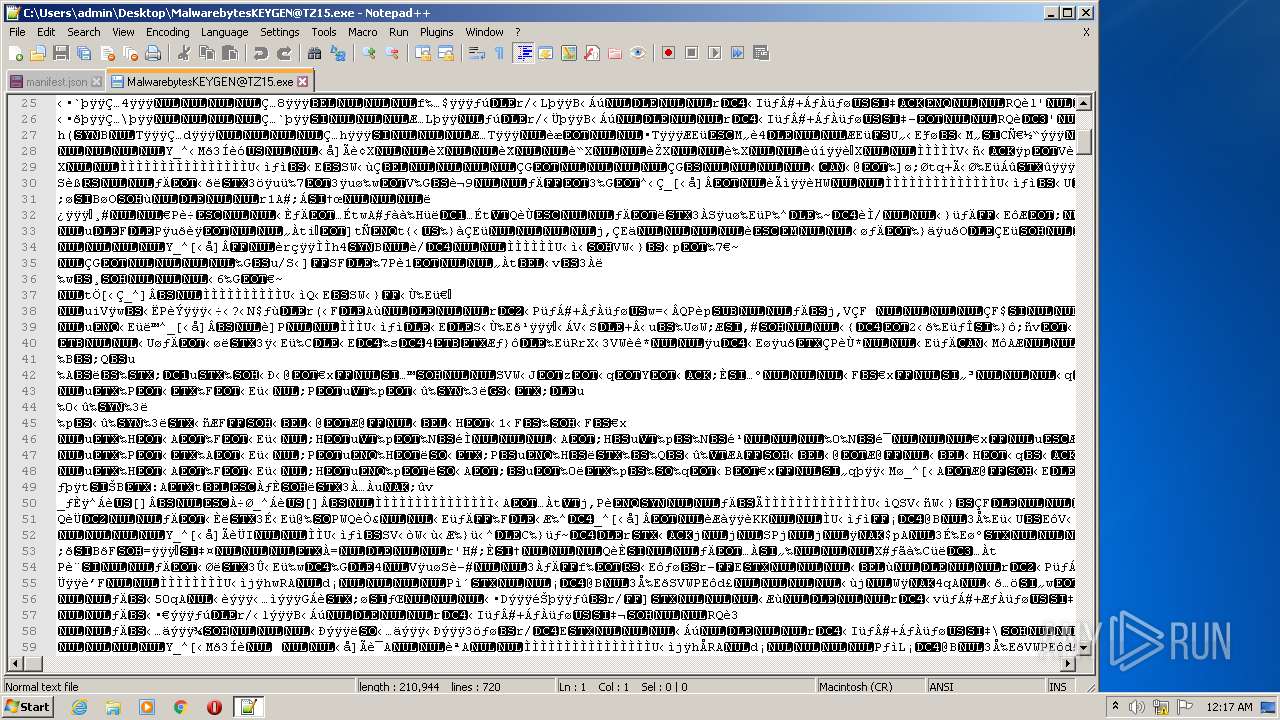
Task: Open the Encoding menu
Action: tap(167, 32)
